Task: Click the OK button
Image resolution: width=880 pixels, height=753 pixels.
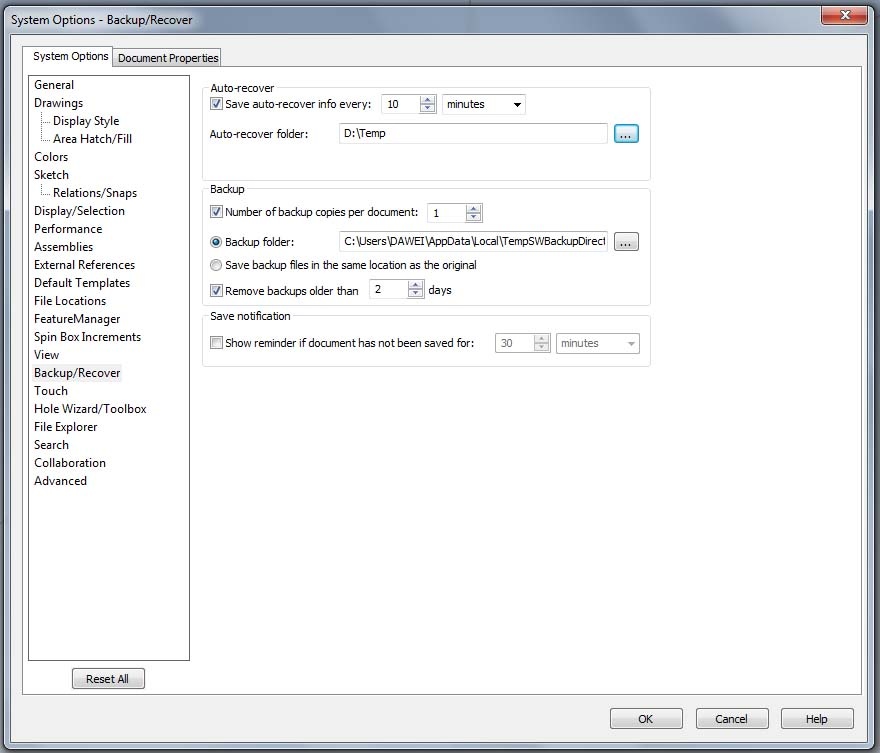Action: click(x=646, y=719)
